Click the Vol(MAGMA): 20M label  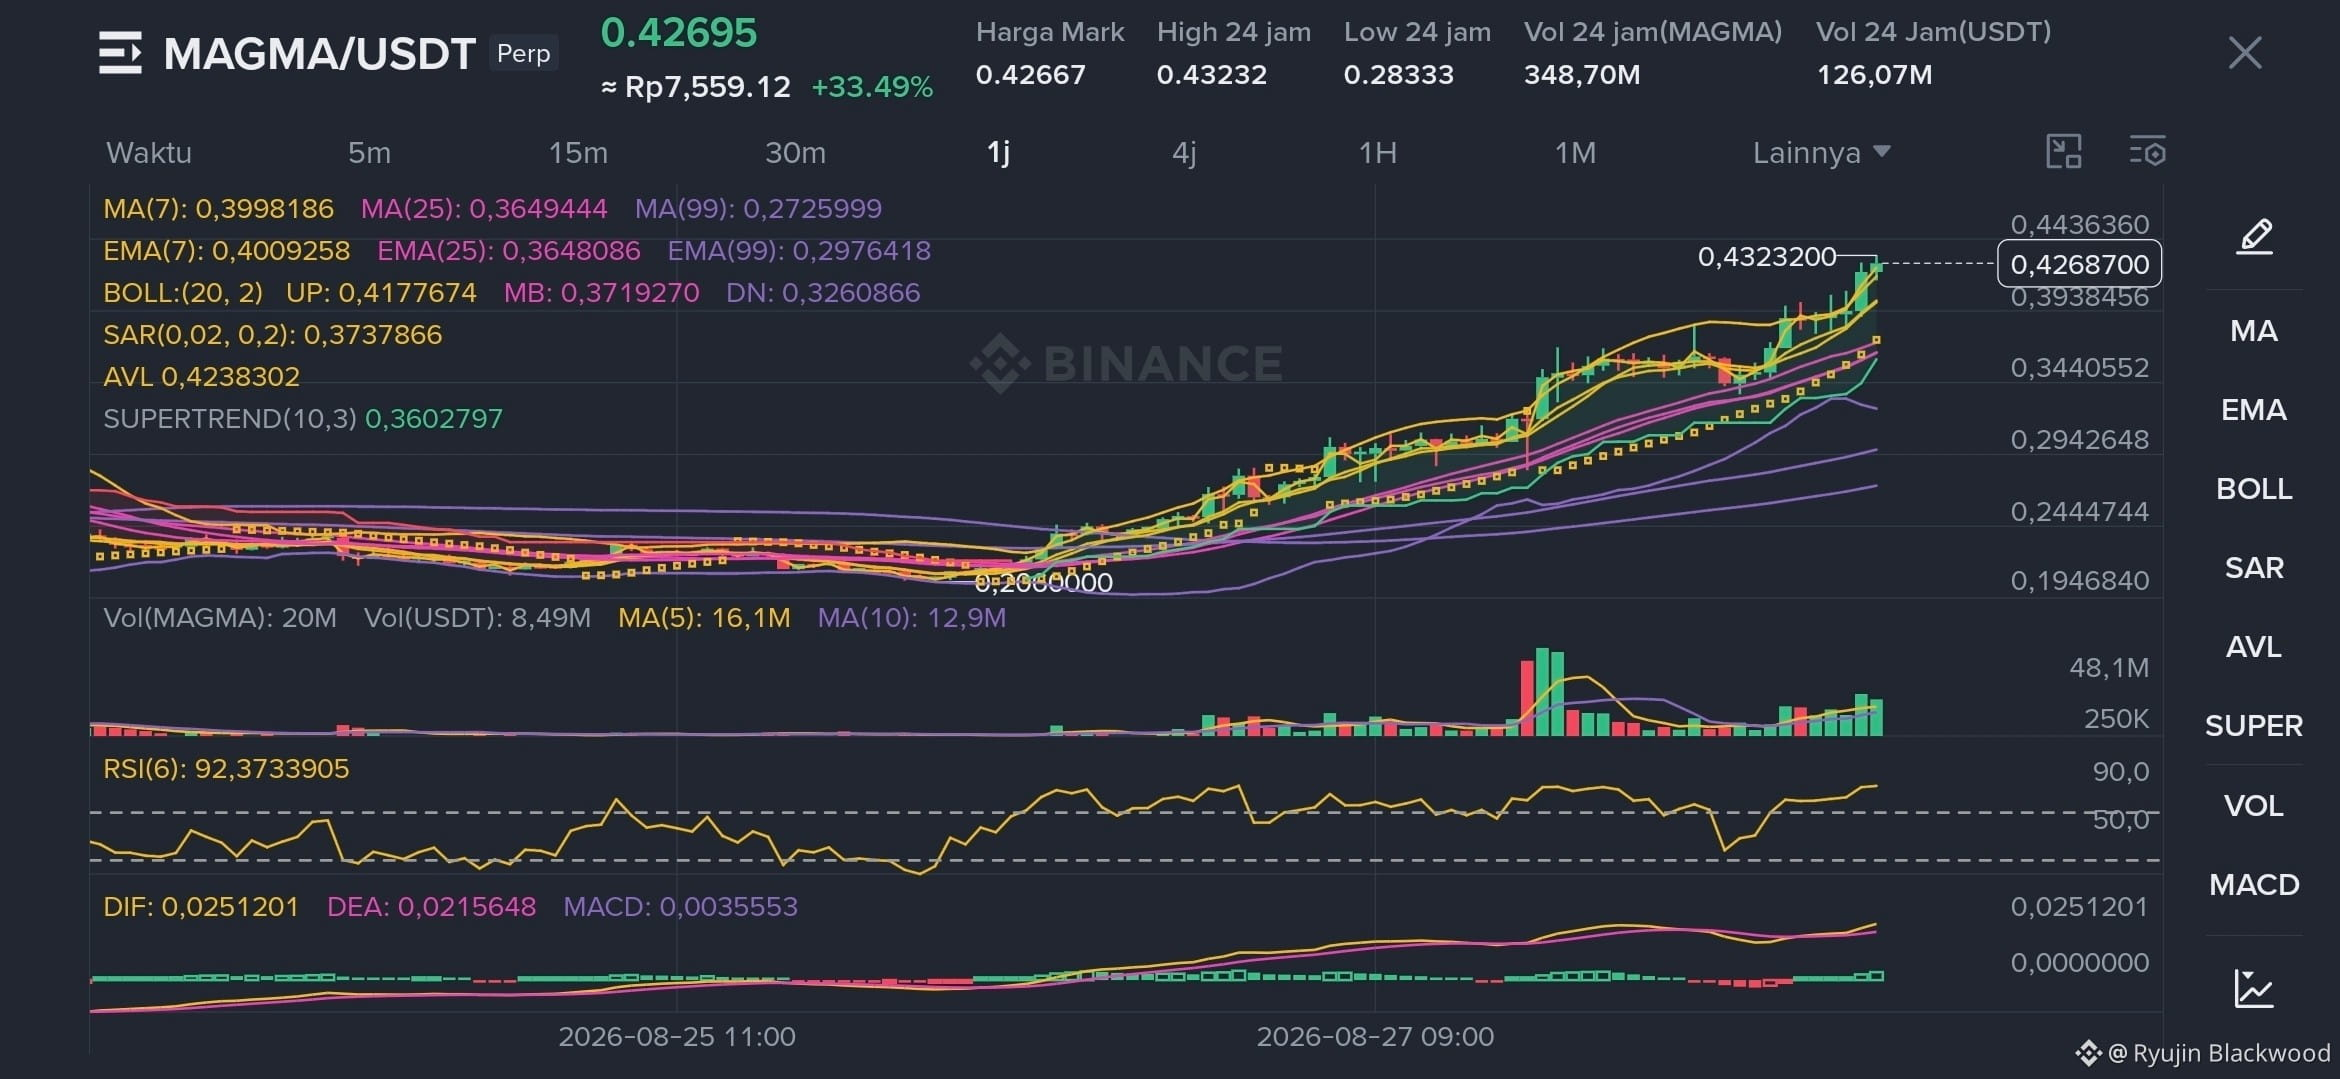pos(220,618)
